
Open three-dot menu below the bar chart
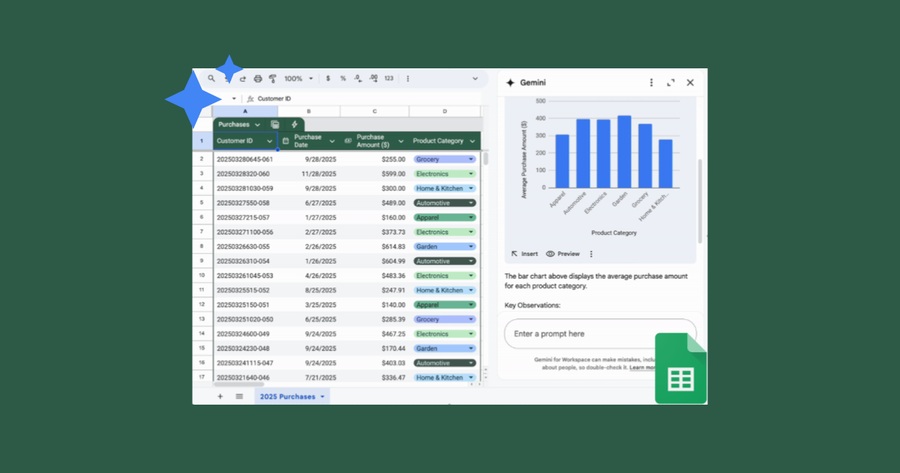pyautogui.click(x=591, y=254)
